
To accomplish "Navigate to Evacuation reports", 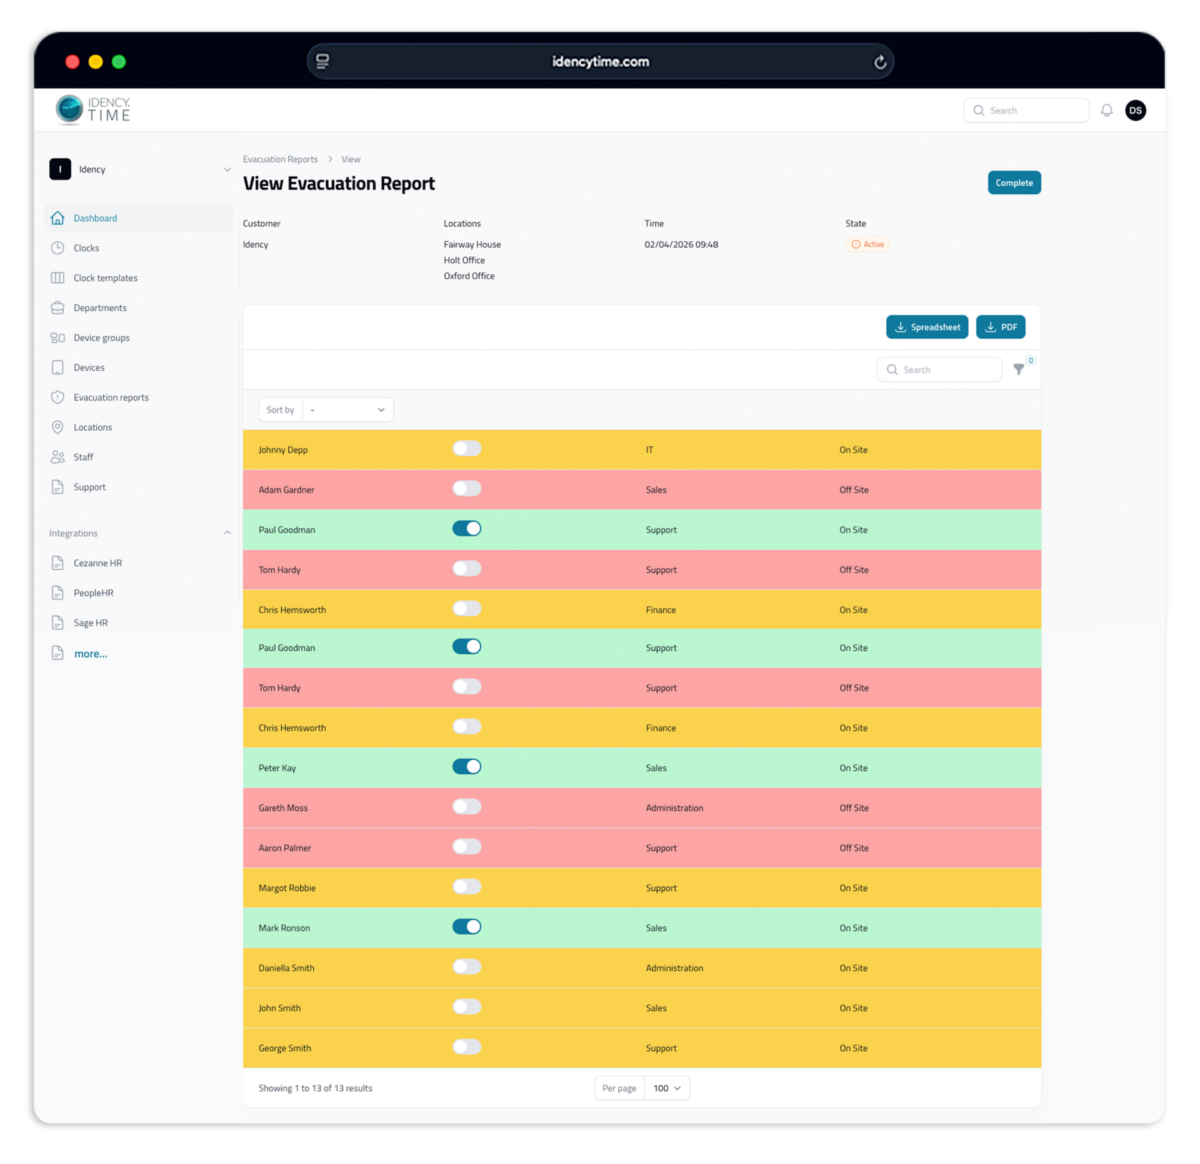I will coord(110,397).
